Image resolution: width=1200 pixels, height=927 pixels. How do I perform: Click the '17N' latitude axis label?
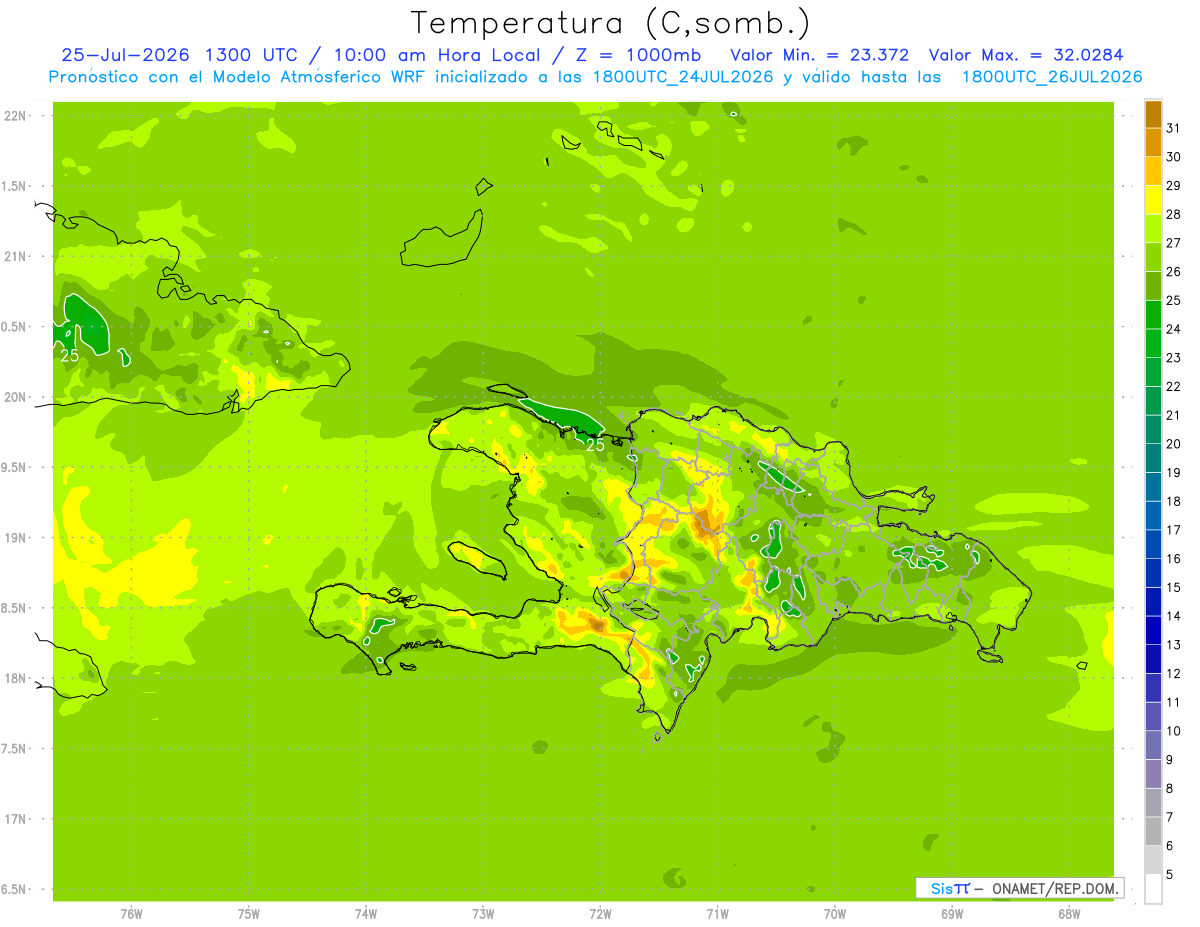tap(15, 819)
